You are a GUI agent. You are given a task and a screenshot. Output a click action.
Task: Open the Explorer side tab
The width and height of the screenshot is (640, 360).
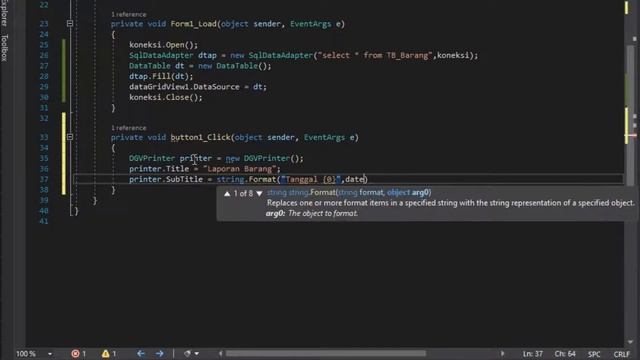point(4,13)
